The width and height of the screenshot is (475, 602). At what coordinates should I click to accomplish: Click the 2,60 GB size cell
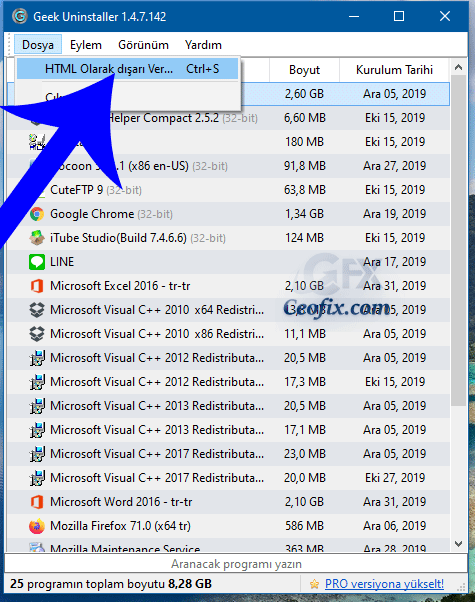tap(304, 94)
